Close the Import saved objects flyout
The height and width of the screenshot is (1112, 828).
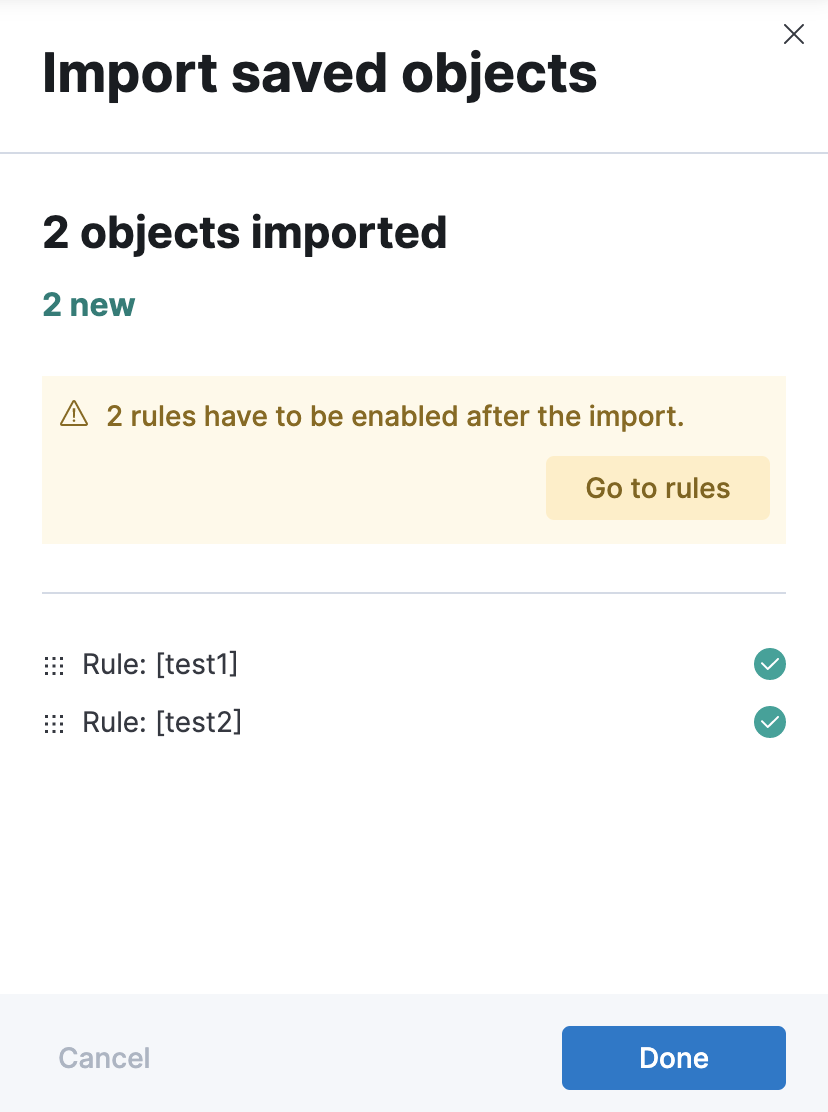[794, 34]
